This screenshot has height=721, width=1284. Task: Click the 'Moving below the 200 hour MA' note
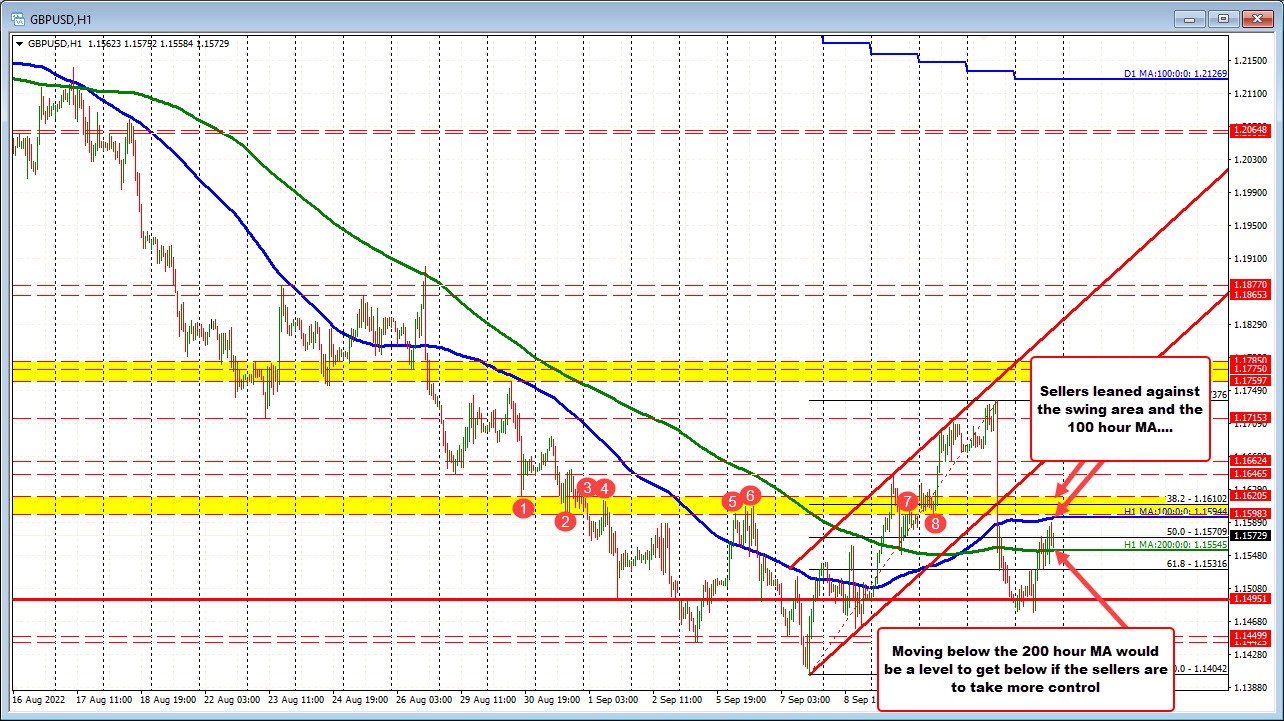tap(1024, 669)
